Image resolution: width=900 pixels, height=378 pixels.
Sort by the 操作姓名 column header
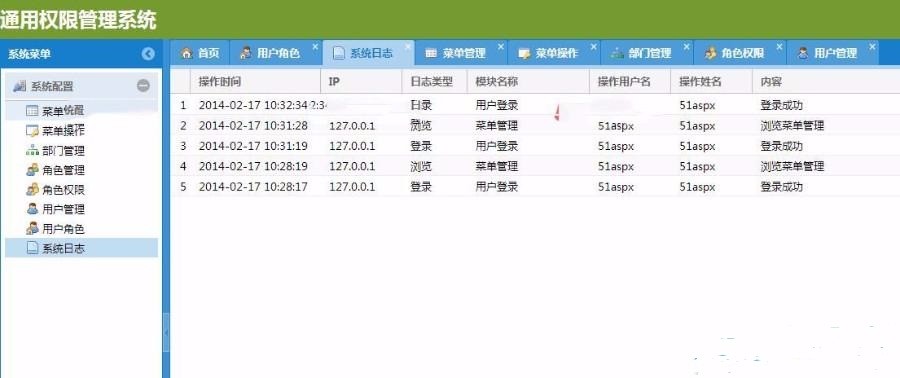pyautogui.click(x=711, y=81)
